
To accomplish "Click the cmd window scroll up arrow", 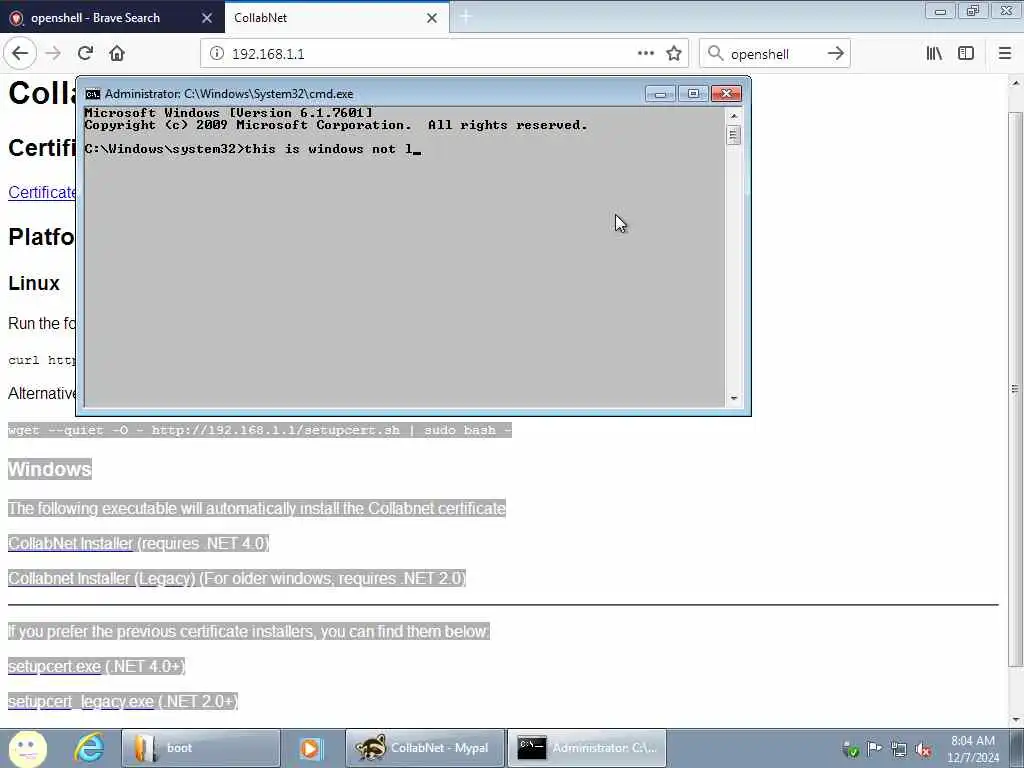I will click(733, 116).
